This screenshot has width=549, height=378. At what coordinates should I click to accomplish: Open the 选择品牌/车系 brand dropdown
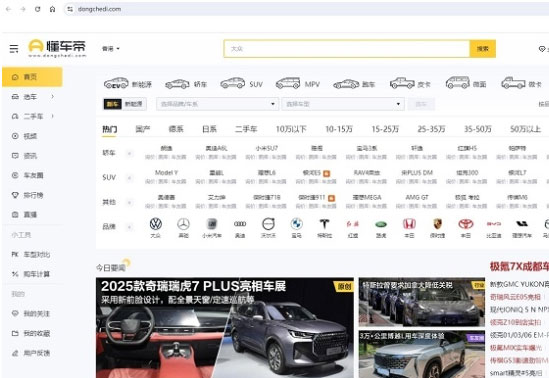(x=217, y=104)
